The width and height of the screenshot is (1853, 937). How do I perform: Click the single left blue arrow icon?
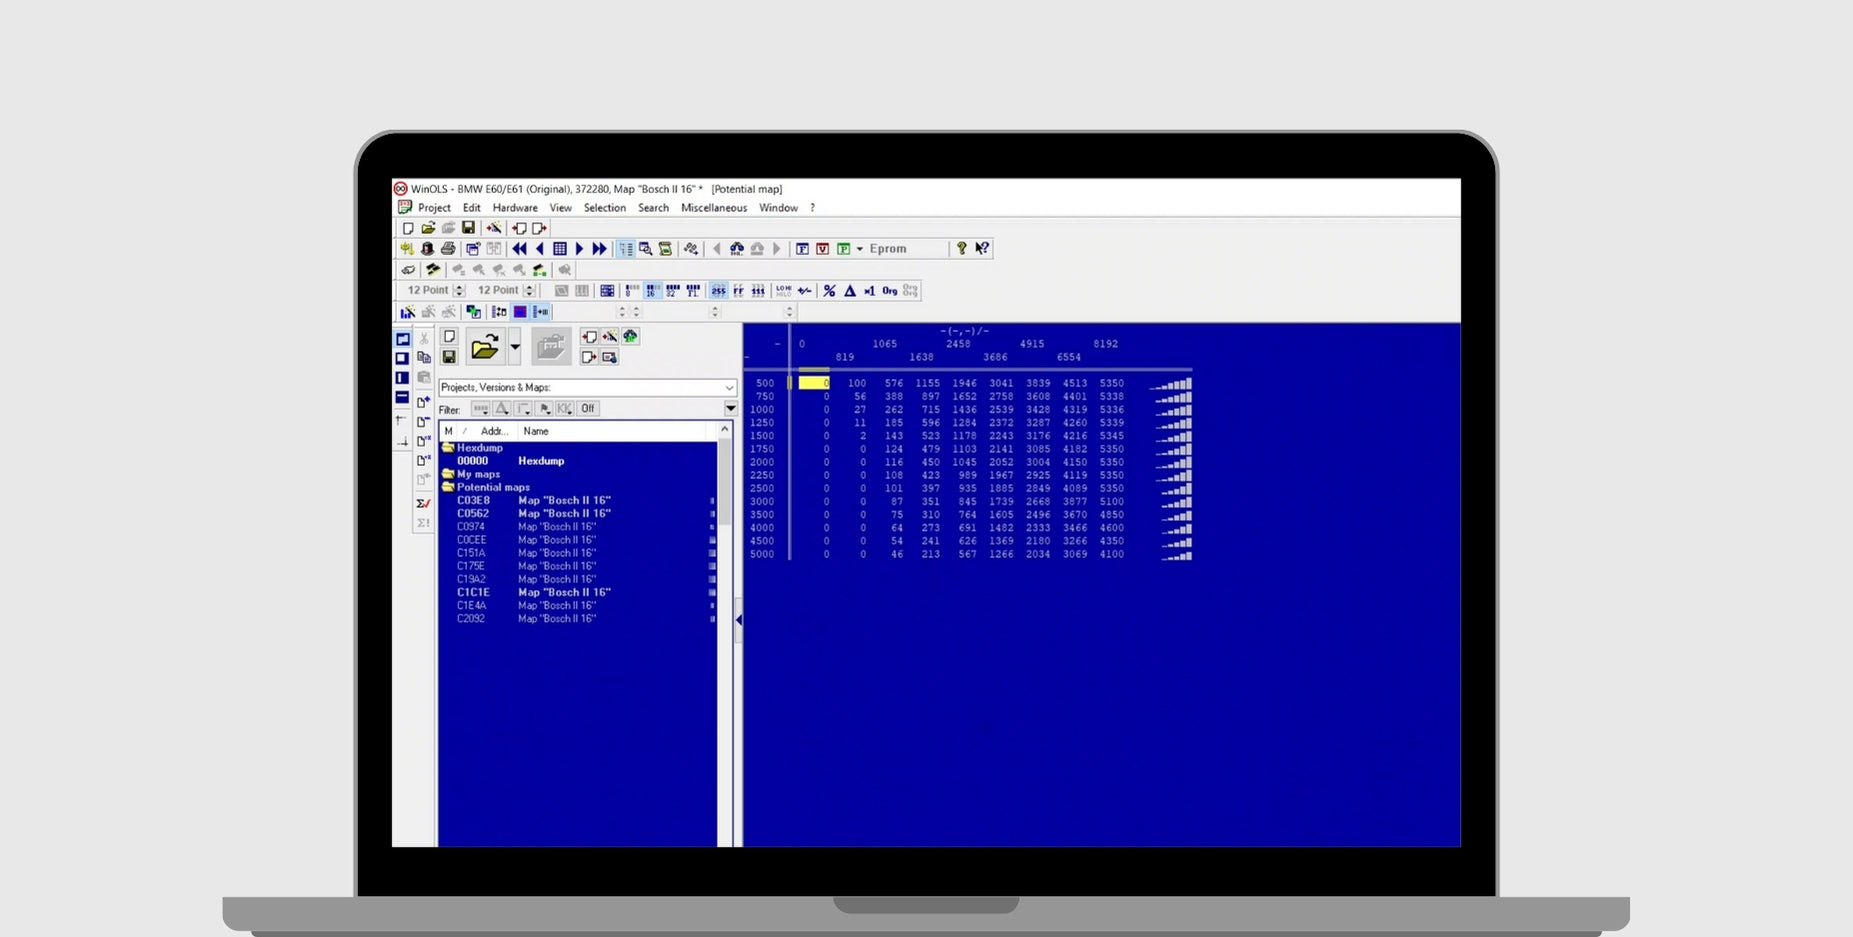pyautogui.click(x=540, y=249)
